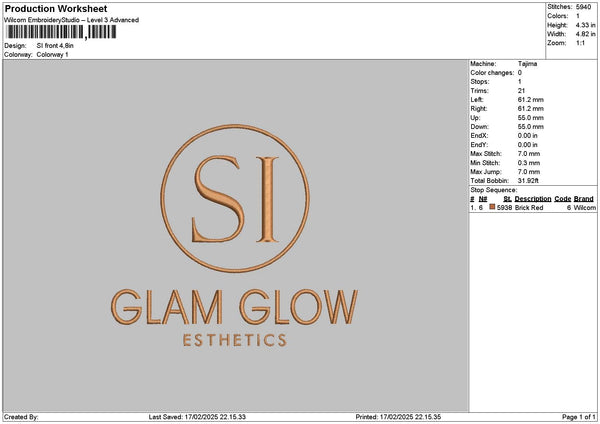Click the 'Code' column header
Image resolution: width=600 pixels, height=424 pixels.
point(562,199)
